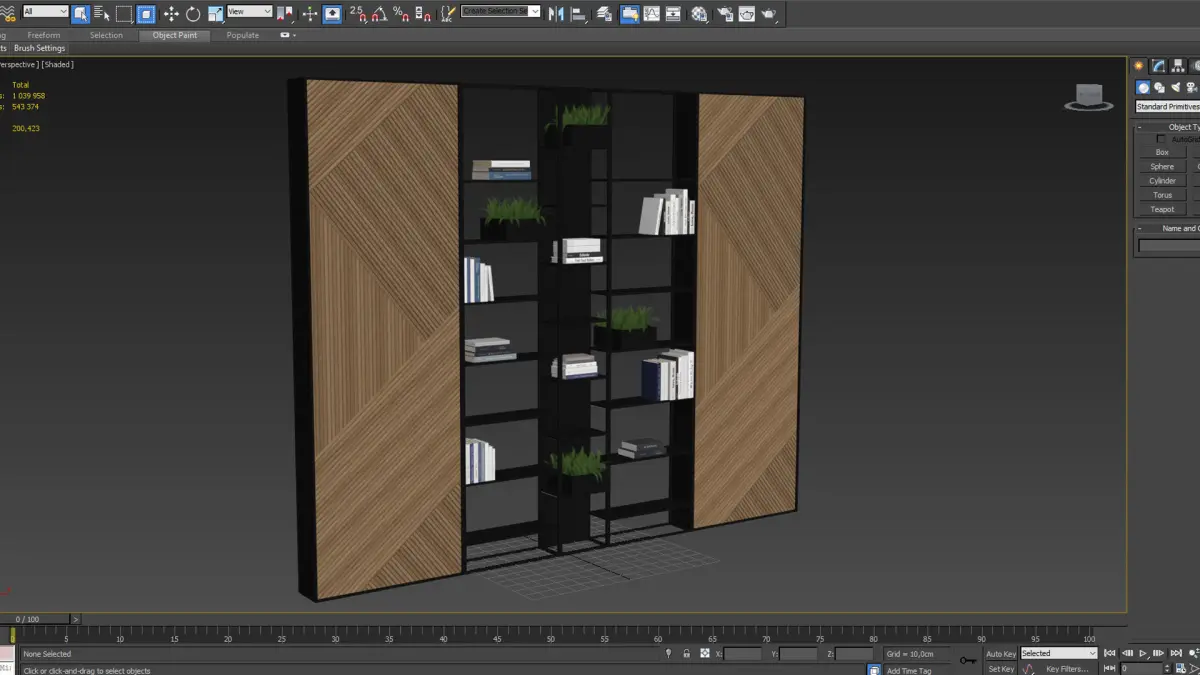Open the Standard Primitives dropdown
This screenshot has width=1200, height=675.
click(x=1167, y=107)
